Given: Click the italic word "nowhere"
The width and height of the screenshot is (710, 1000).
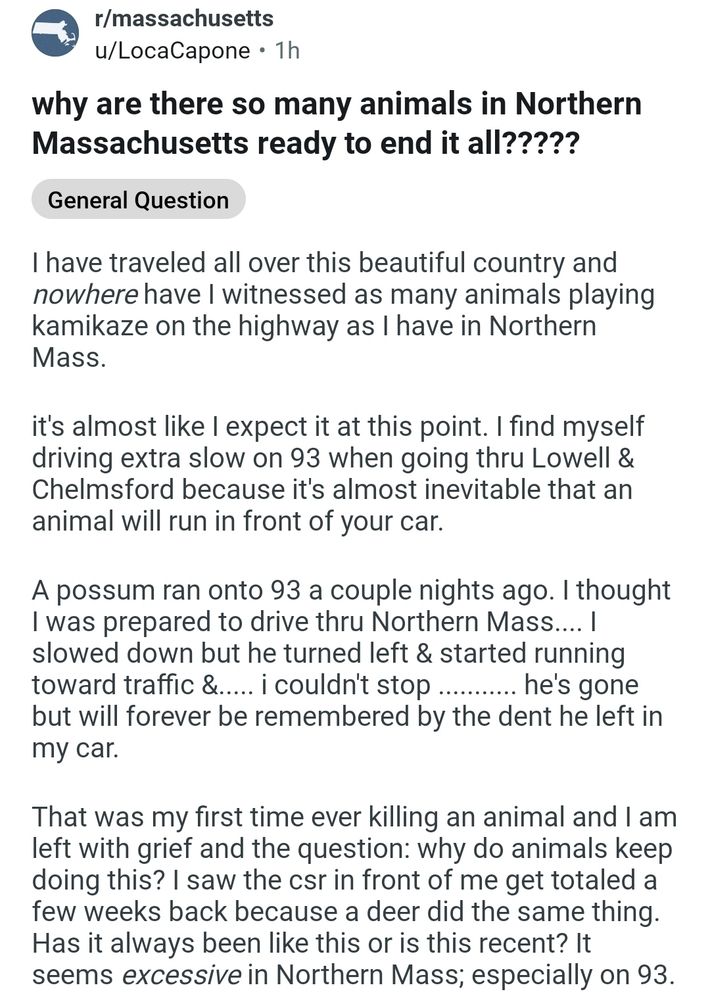Looking at the screenshot, I should 85,295.
